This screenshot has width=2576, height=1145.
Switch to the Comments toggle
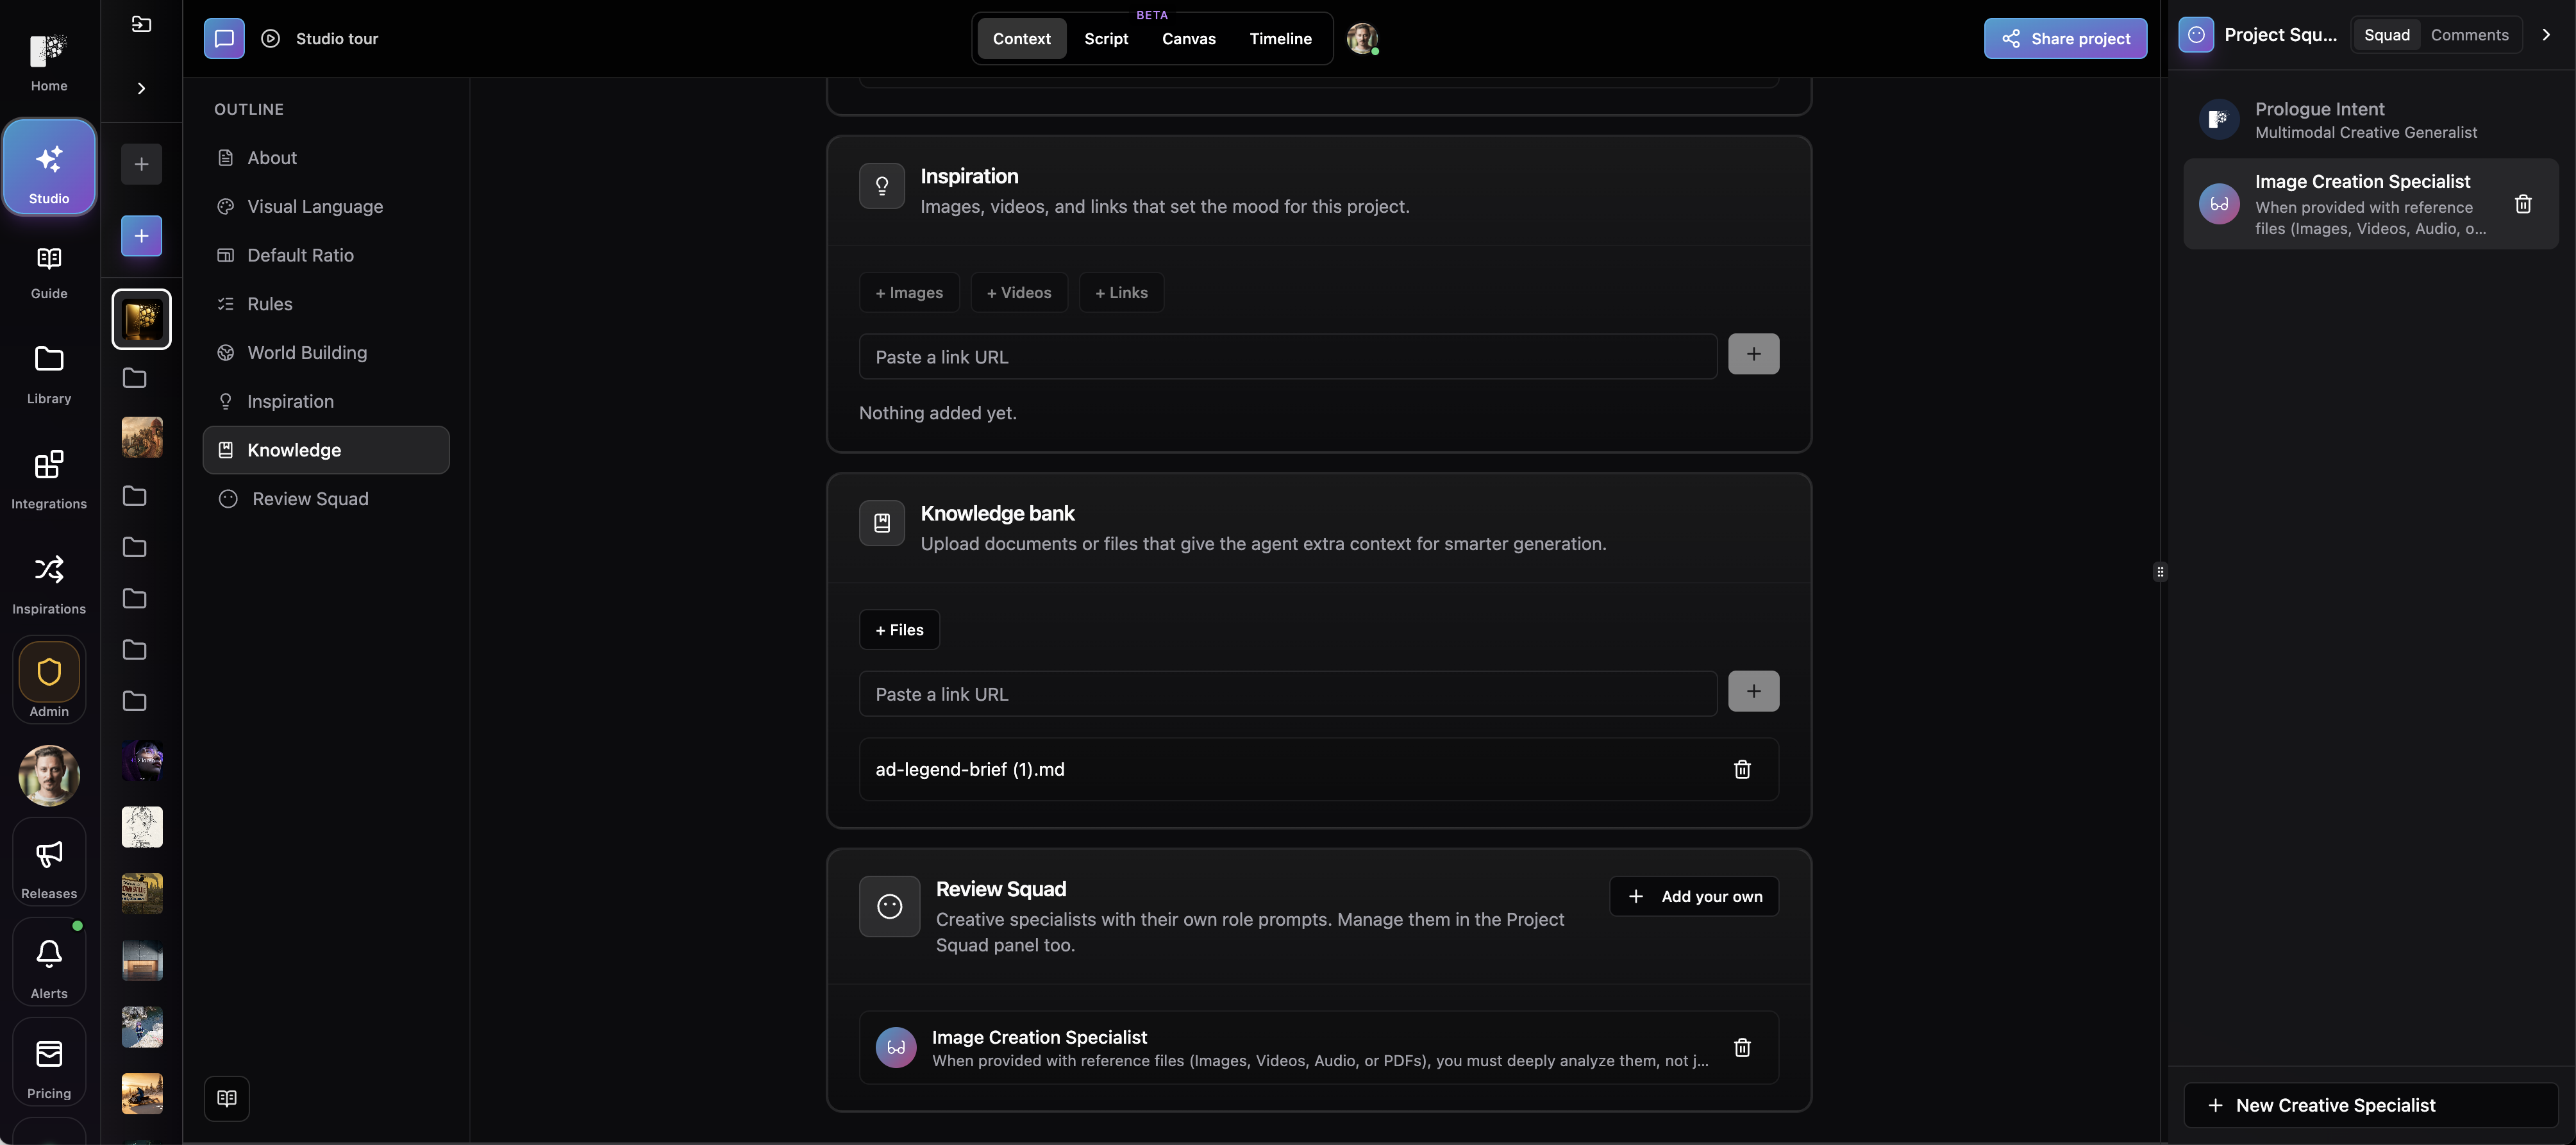coord(2469,35)
